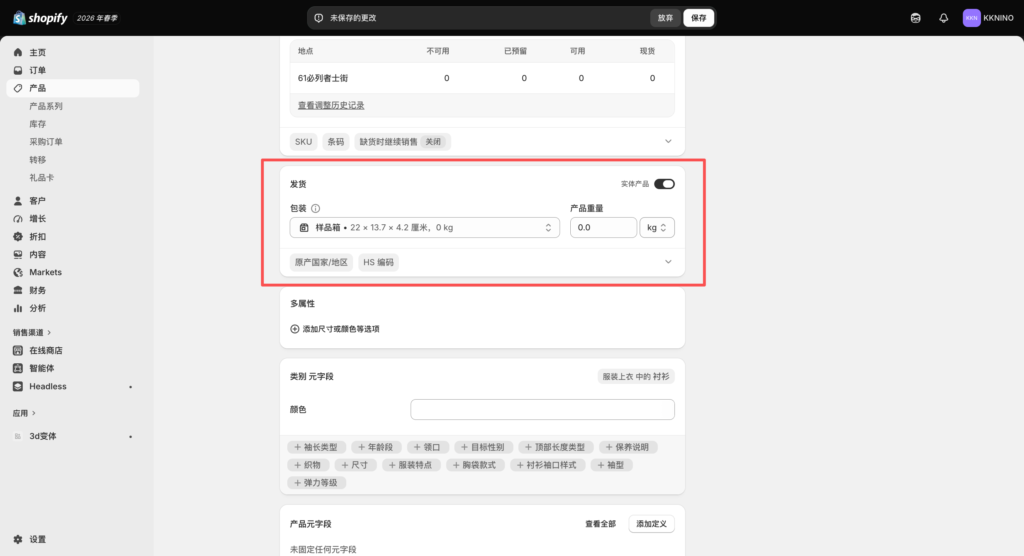The image size is (1024, 556).
Task: Open 转移 in the sidebar
Action: click(x=38, y=159)
